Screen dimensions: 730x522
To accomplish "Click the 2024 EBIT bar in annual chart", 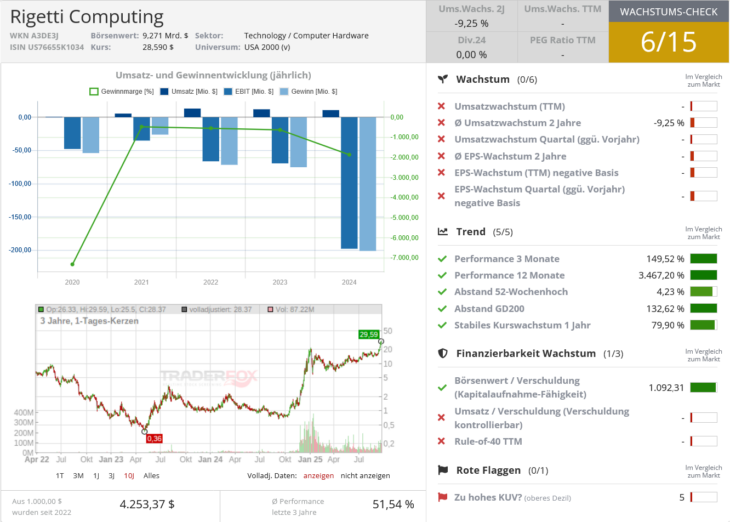I will tap(349, 183).
